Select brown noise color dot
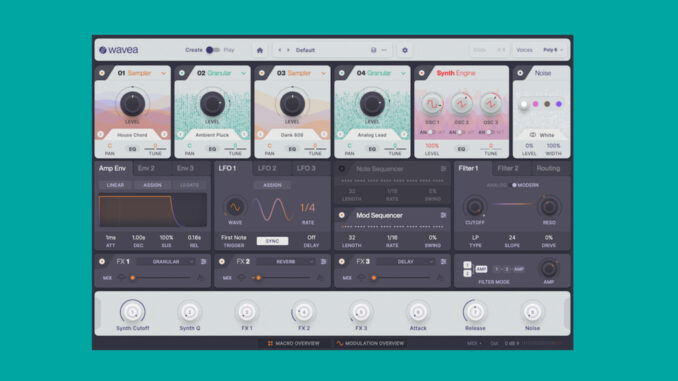Image resolution: width=678 pixels, height=381 pixels. [547, 104]
